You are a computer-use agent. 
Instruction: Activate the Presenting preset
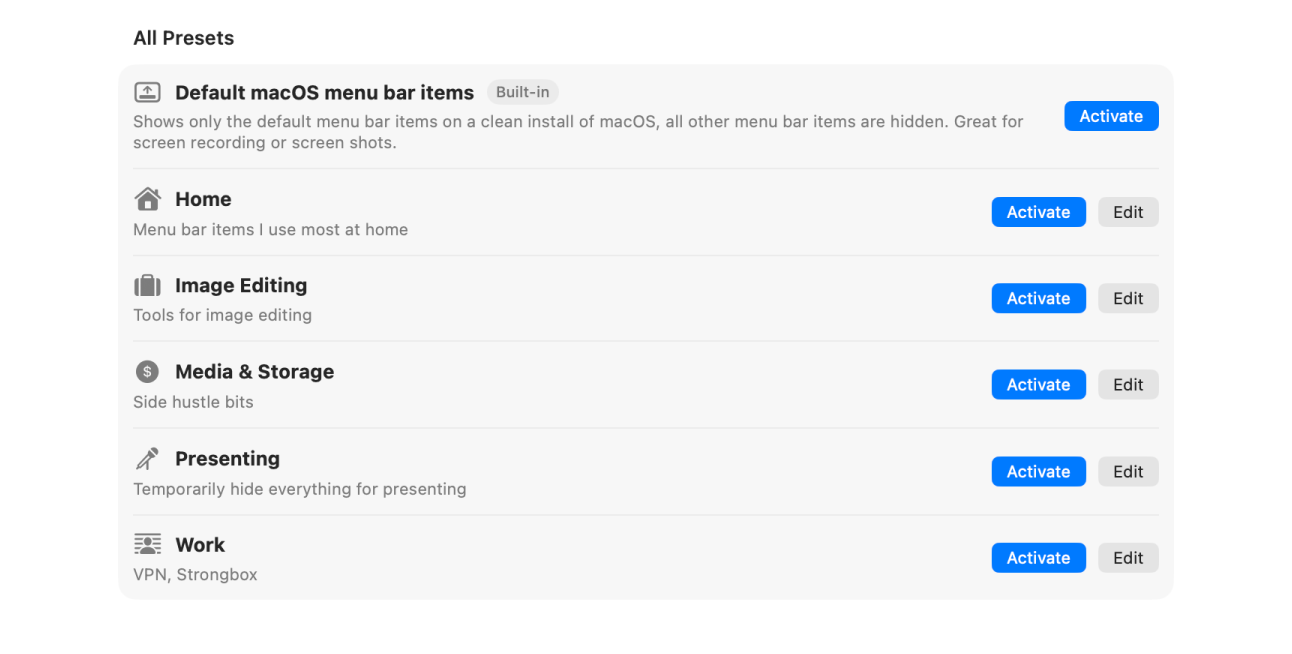click(1038, 472)
